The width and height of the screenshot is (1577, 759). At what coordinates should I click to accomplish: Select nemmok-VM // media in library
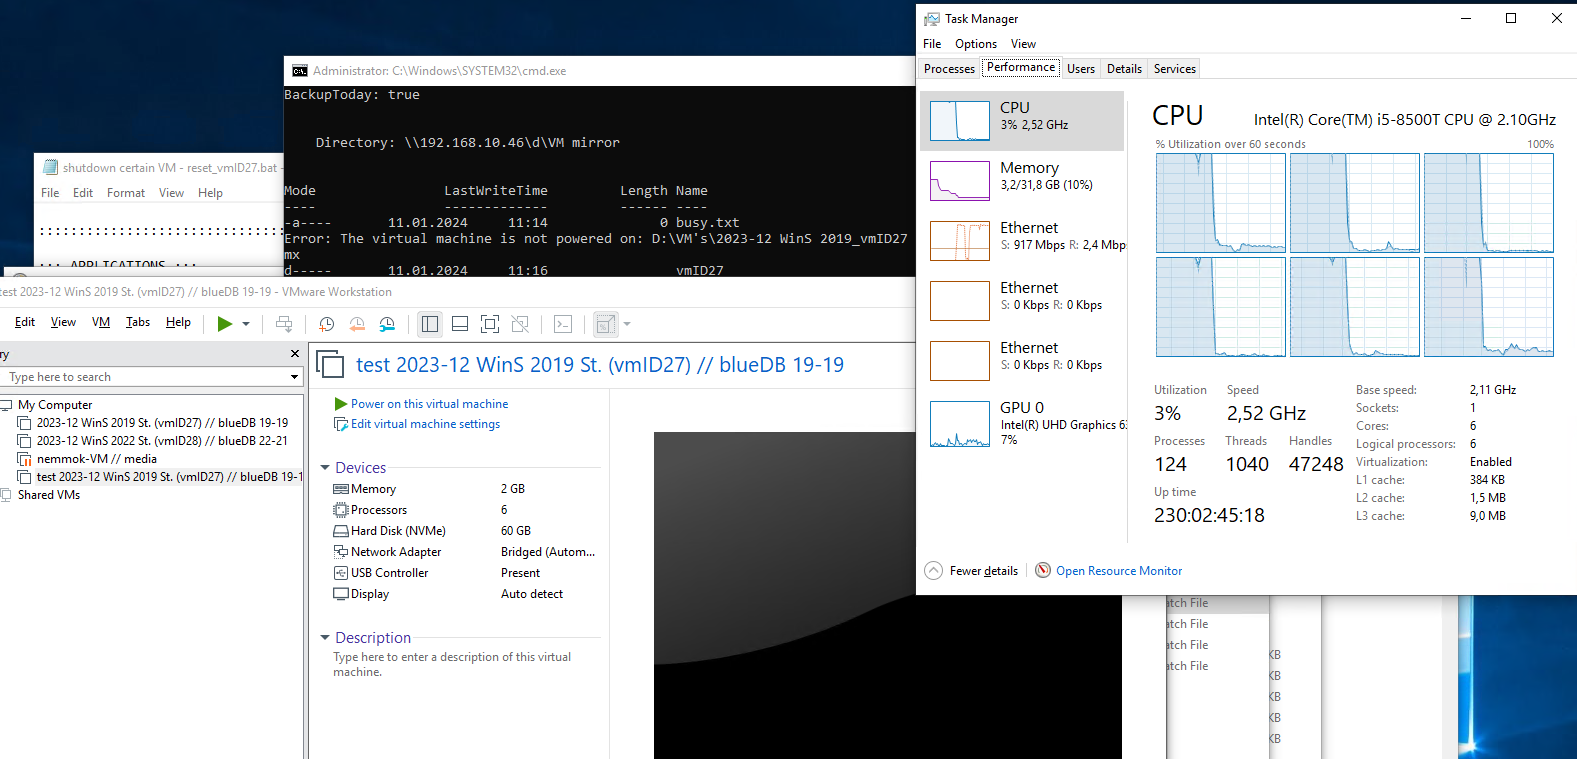(x=96, y=459)
